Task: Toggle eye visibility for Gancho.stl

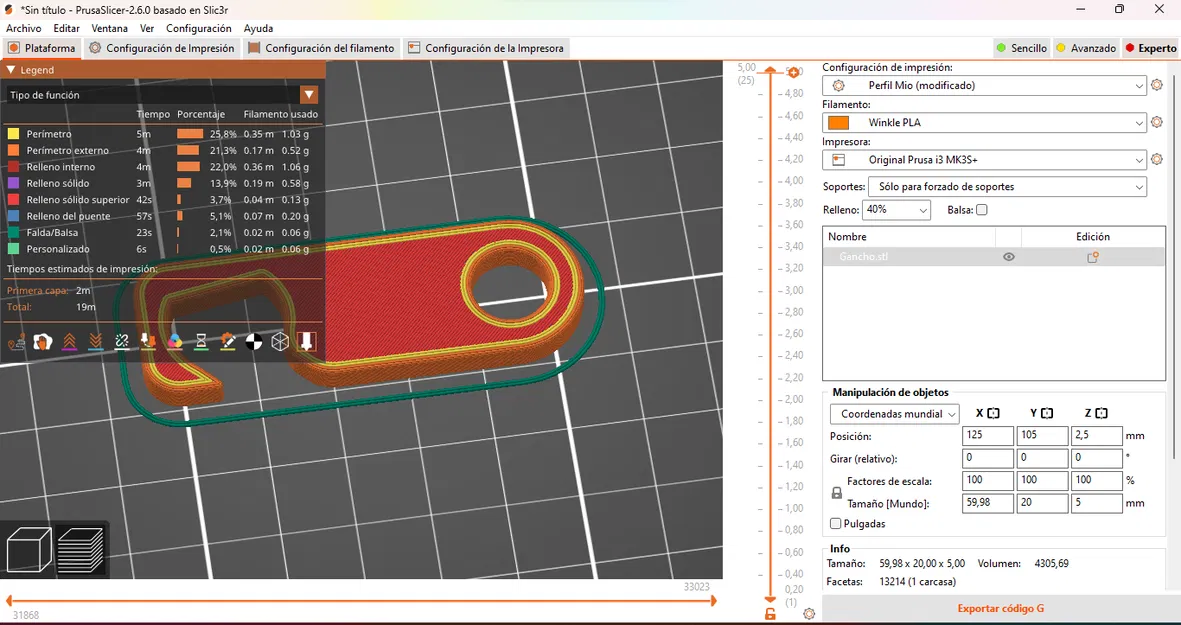Action: 1009,257
